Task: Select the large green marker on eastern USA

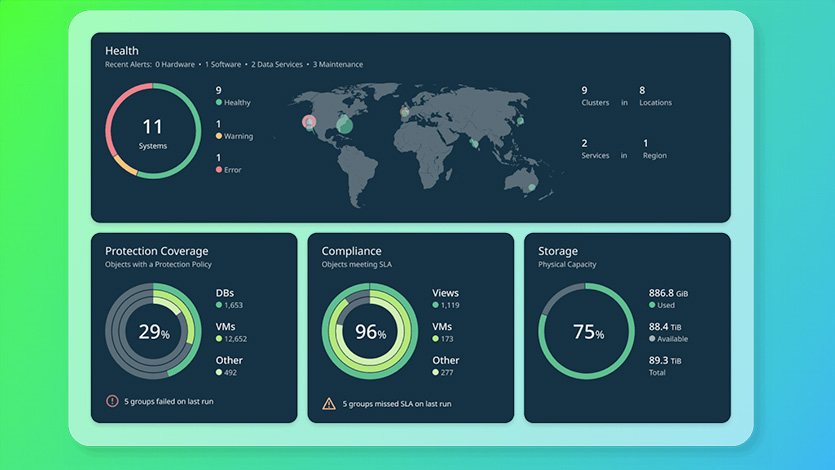Action: point(345,125)
